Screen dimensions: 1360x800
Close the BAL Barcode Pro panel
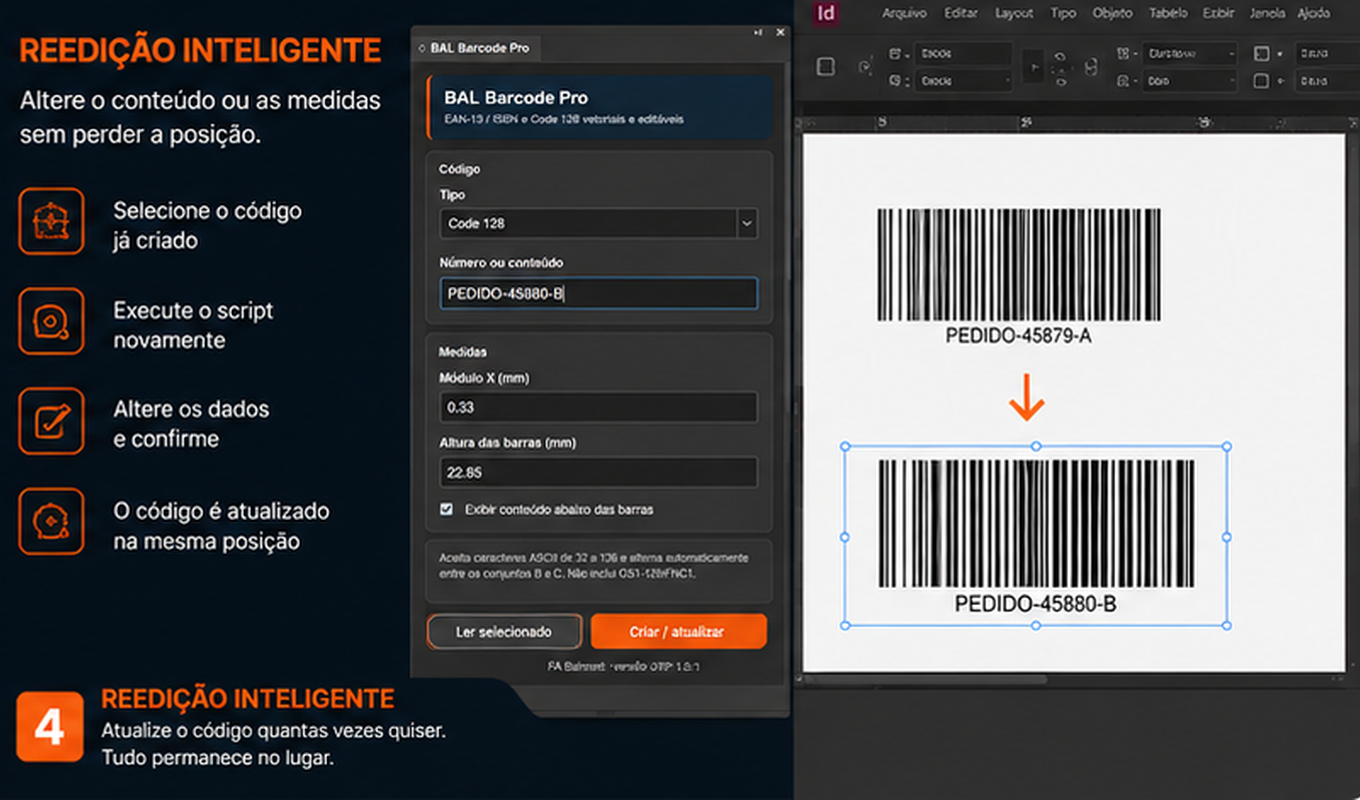[781, 32]
